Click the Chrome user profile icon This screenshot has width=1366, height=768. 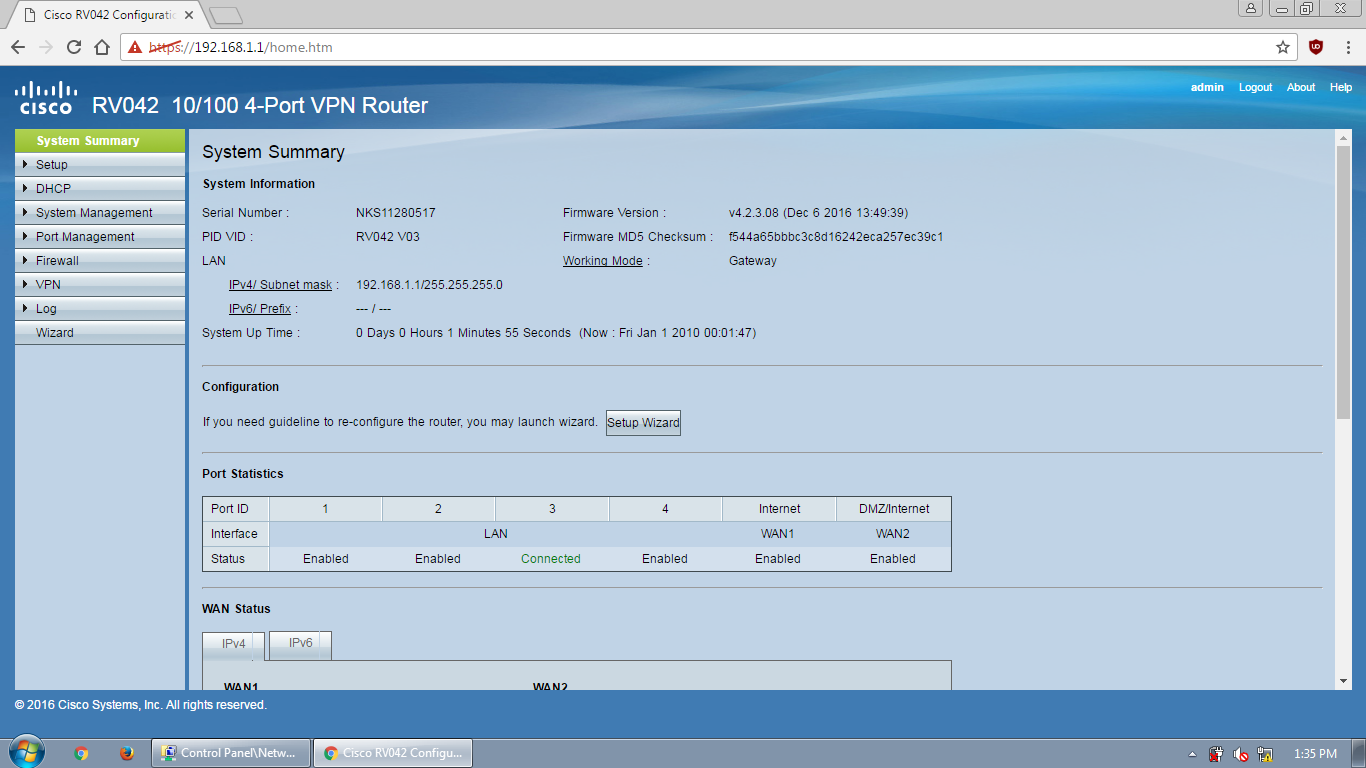click(1251, 8)
